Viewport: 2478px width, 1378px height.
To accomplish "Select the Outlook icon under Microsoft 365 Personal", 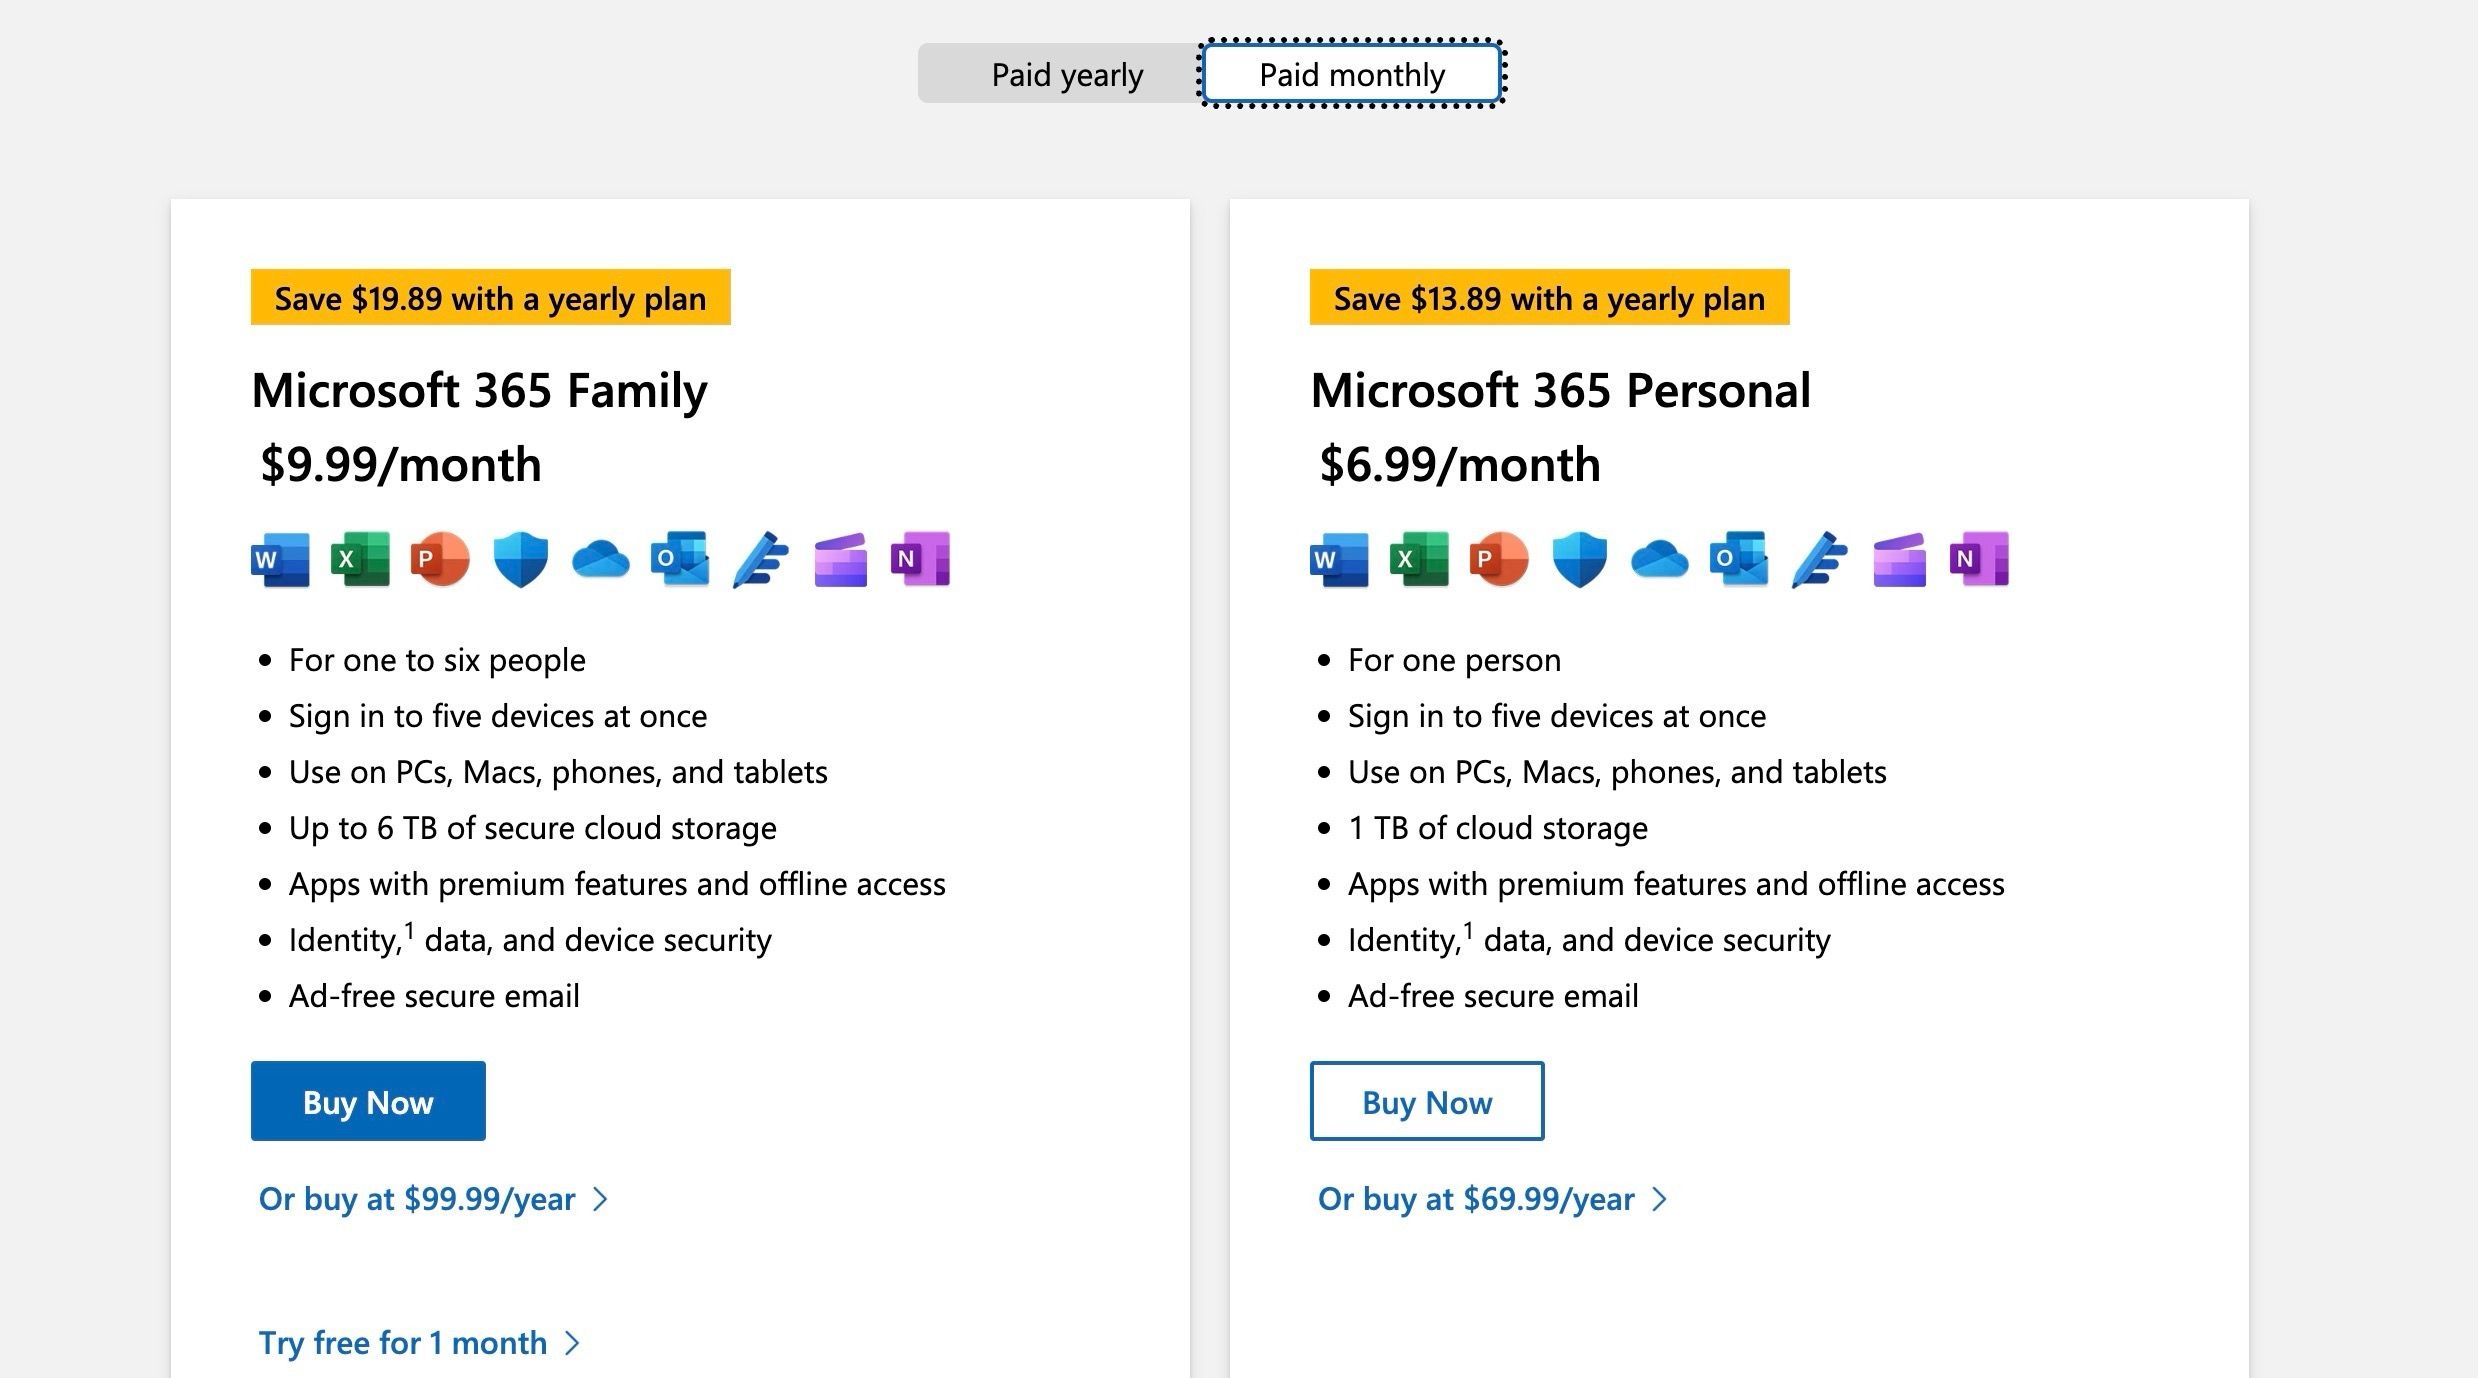I will 1738,559.
